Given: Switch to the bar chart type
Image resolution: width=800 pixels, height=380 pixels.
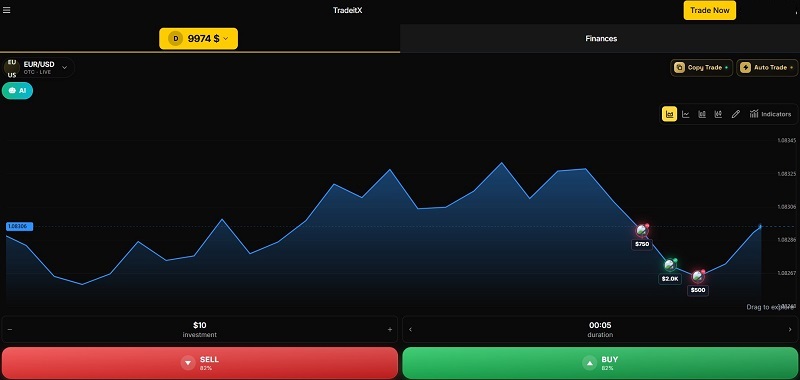Looking at the screenshot, I should (x=702, y=114).
